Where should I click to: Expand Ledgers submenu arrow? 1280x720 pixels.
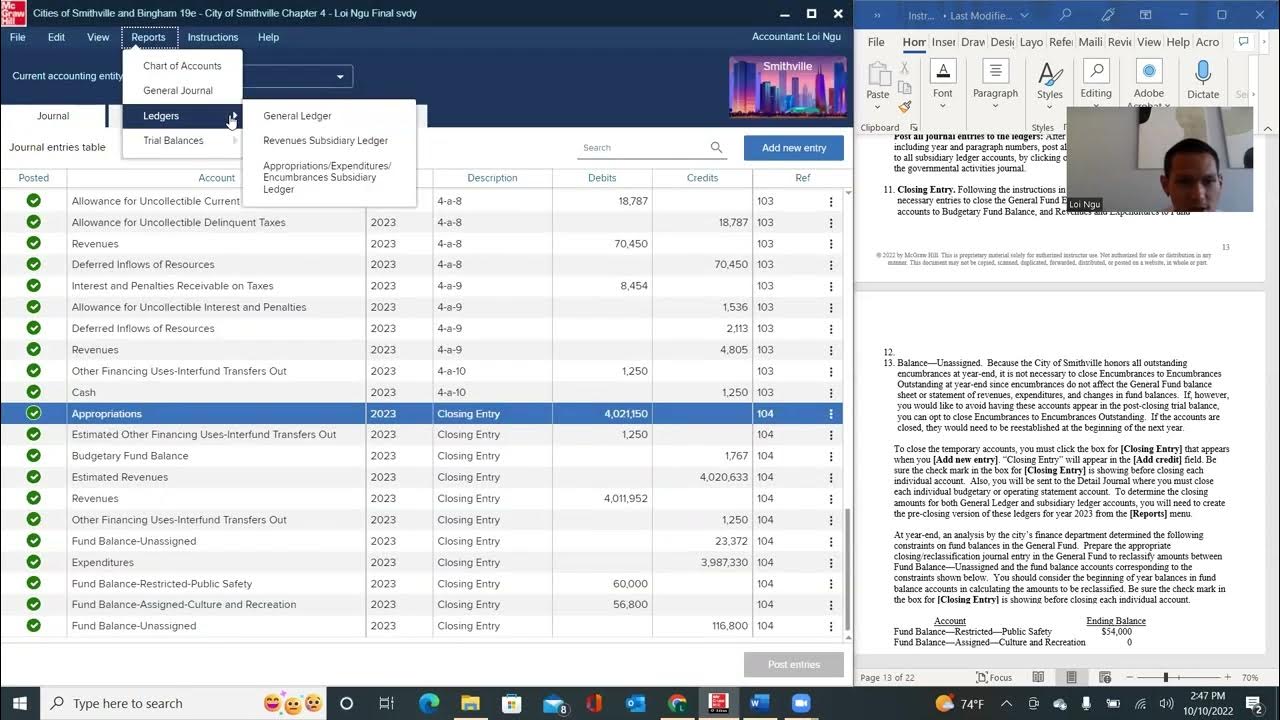[235, 116]
